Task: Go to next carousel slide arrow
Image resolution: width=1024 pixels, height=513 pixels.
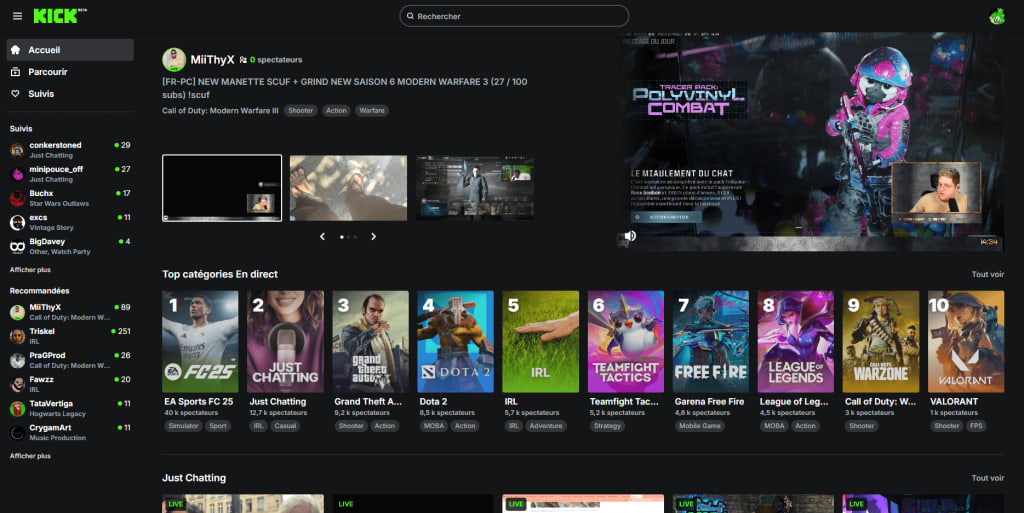Action: (x=374, y=236)
